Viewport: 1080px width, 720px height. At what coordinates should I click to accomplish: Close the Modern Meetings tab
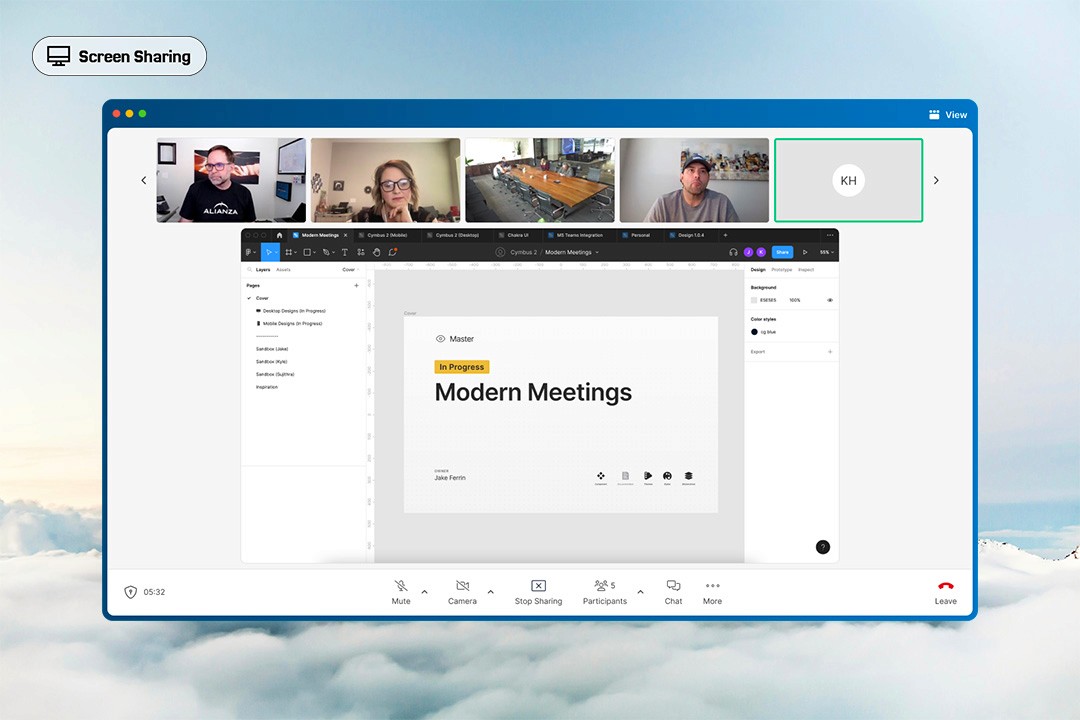[346, 235]
